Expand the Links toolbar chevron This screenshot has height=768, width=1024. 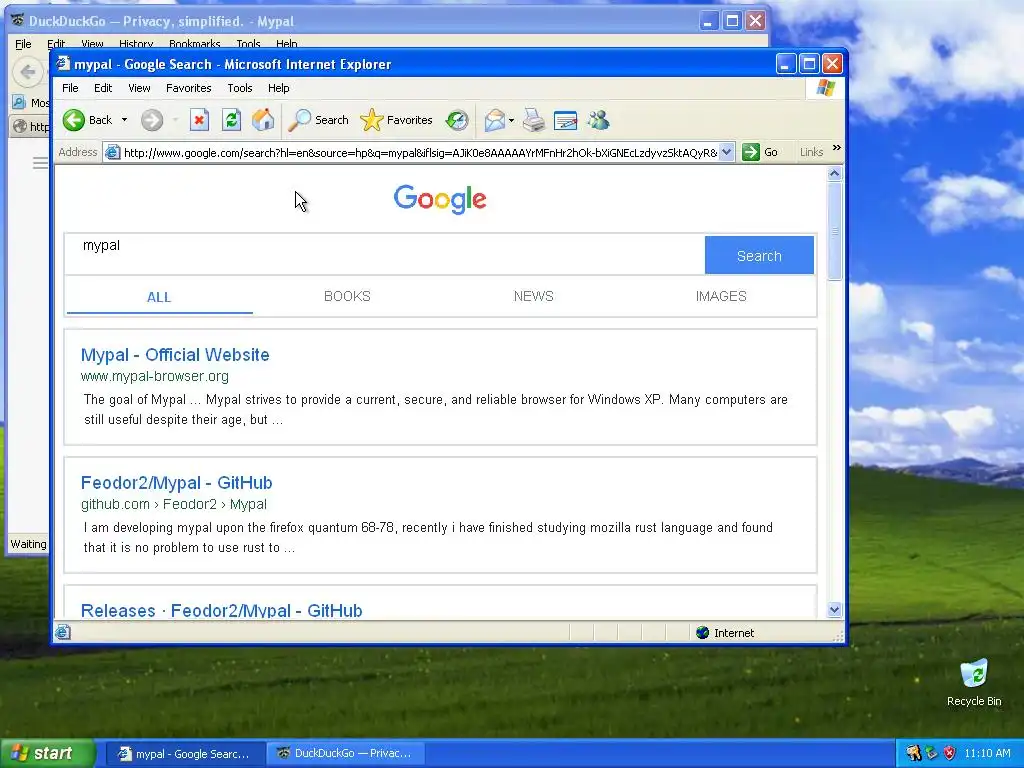tap(837, 148)
